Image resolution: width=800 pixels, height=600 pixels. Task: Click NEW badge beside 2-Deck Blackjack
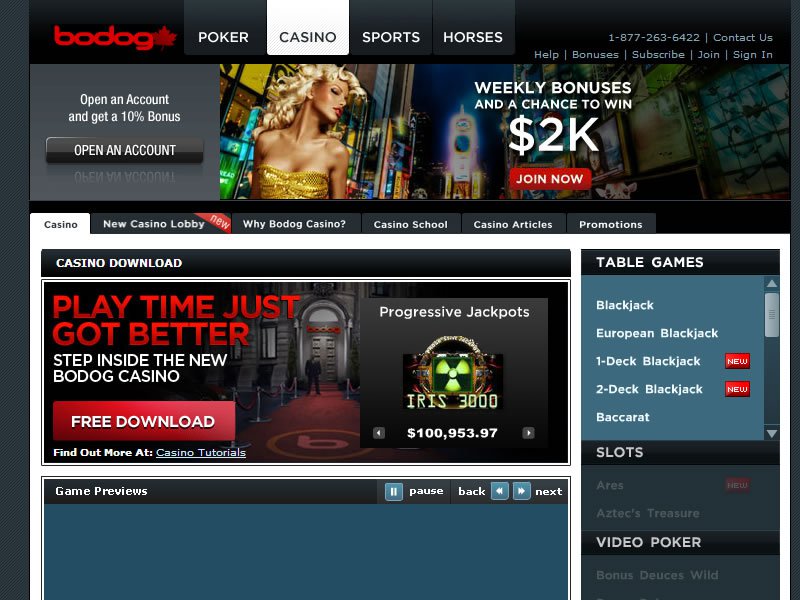coord(737,389)
